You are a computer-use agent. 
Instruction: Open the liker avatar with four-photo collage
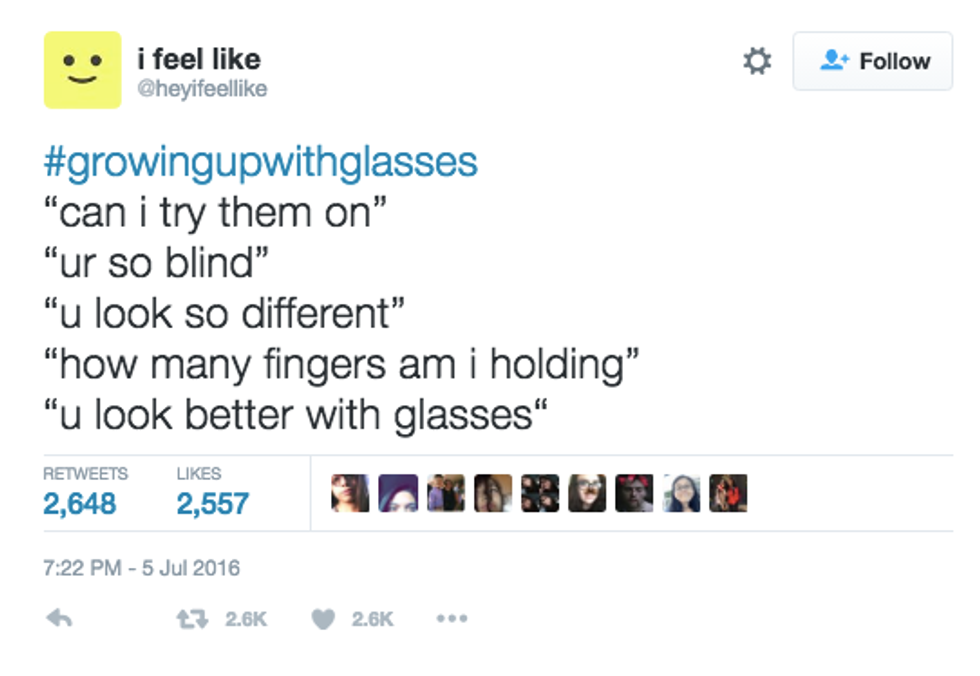(540, 493)
